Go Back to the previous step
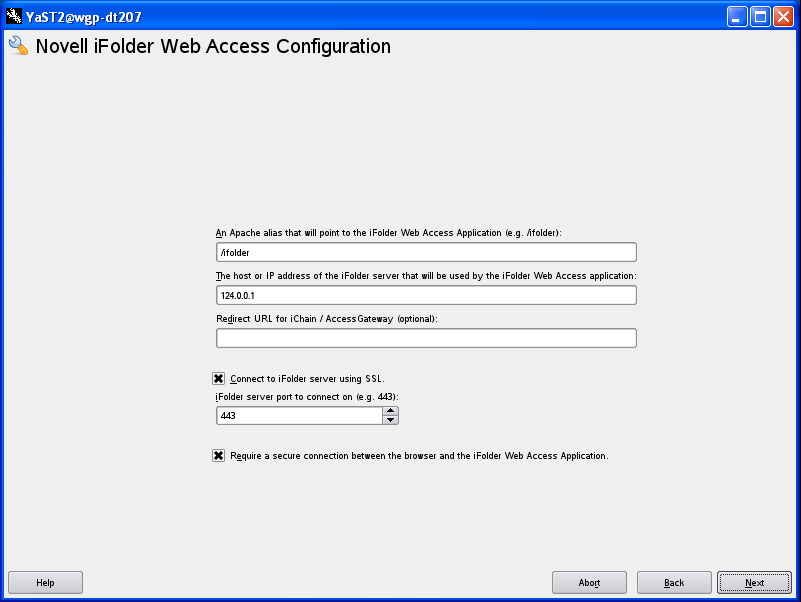 pos(674,582)
